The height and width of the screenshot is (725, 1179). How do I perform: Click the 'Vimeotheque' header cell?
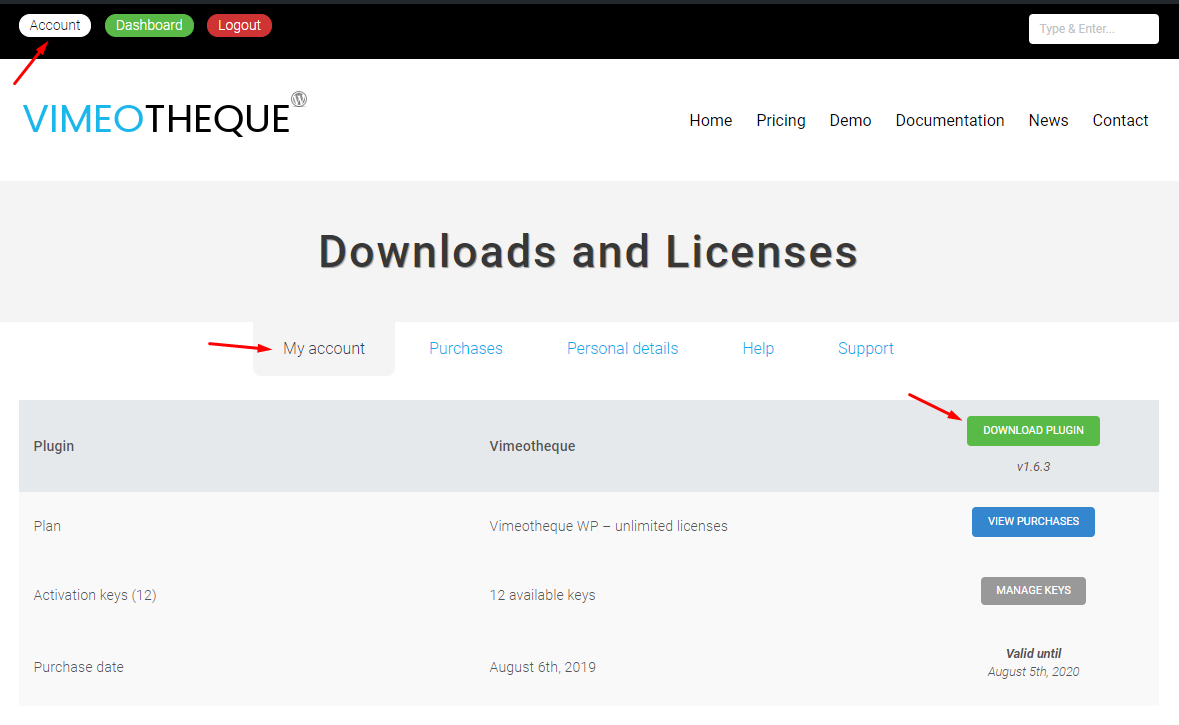click(x=532, y=446)
